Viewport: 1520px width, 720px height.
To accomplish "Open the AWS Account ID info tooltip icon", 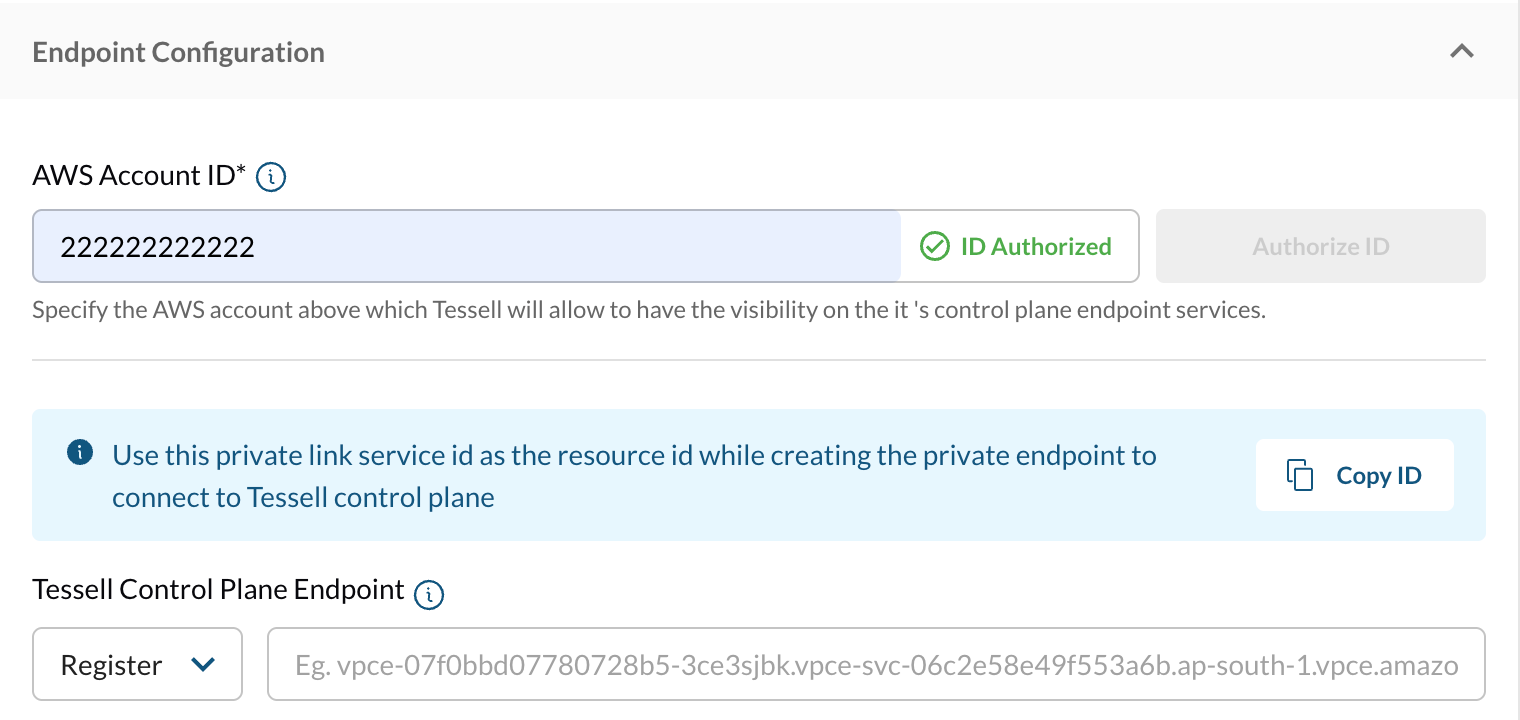I will click(x=271, y=178).
